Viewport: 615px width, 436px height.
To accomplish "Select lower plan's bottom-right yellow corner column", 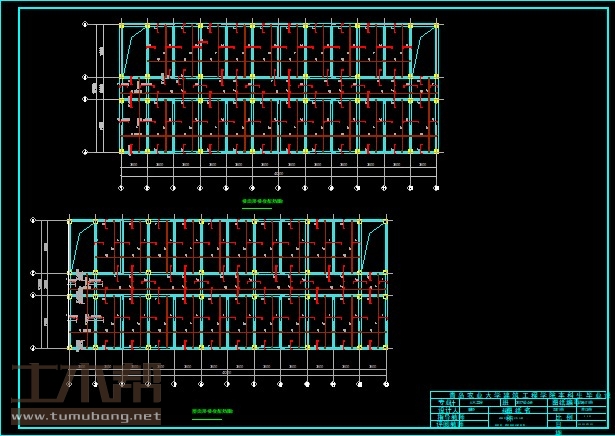I will (x=387, y=347).
